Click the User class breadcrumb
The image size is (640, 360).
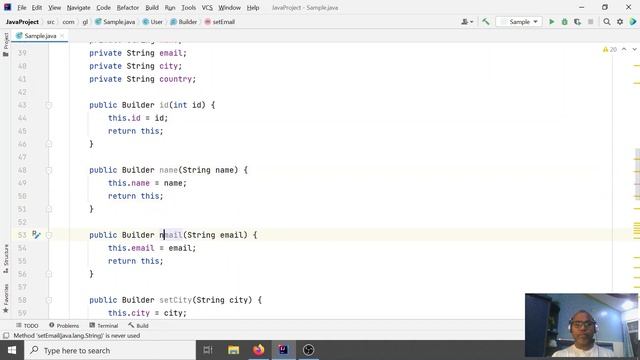[x=153, y=22]
